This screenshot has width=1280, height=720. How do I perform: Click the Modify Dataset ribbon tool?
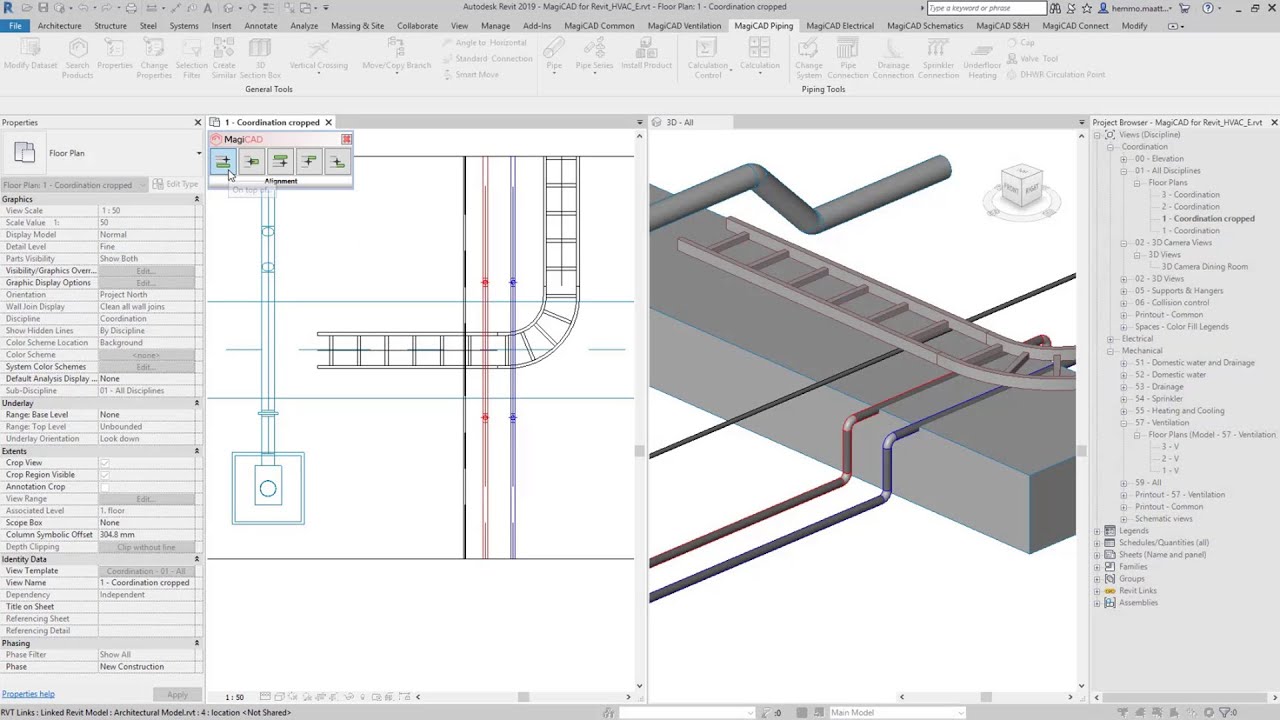pyautogui.click(x=30, y=56)
